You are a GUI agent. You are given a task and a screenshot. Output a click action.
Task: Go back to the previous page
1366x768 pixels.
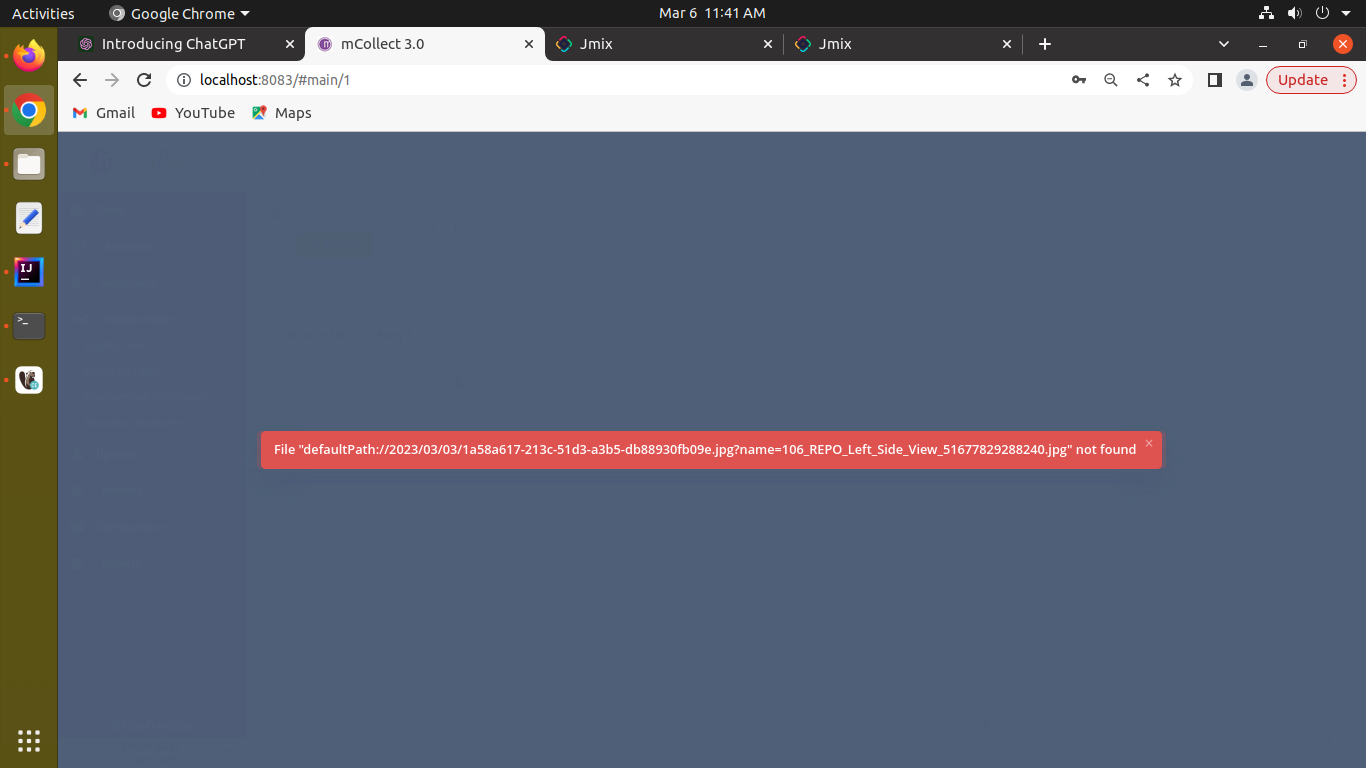[x=80, y=80]
